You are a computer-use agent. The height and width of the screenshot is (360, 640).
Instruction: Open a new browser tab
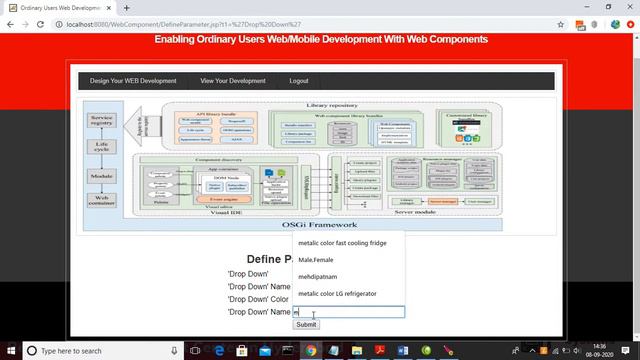click(x=127, y=8)
